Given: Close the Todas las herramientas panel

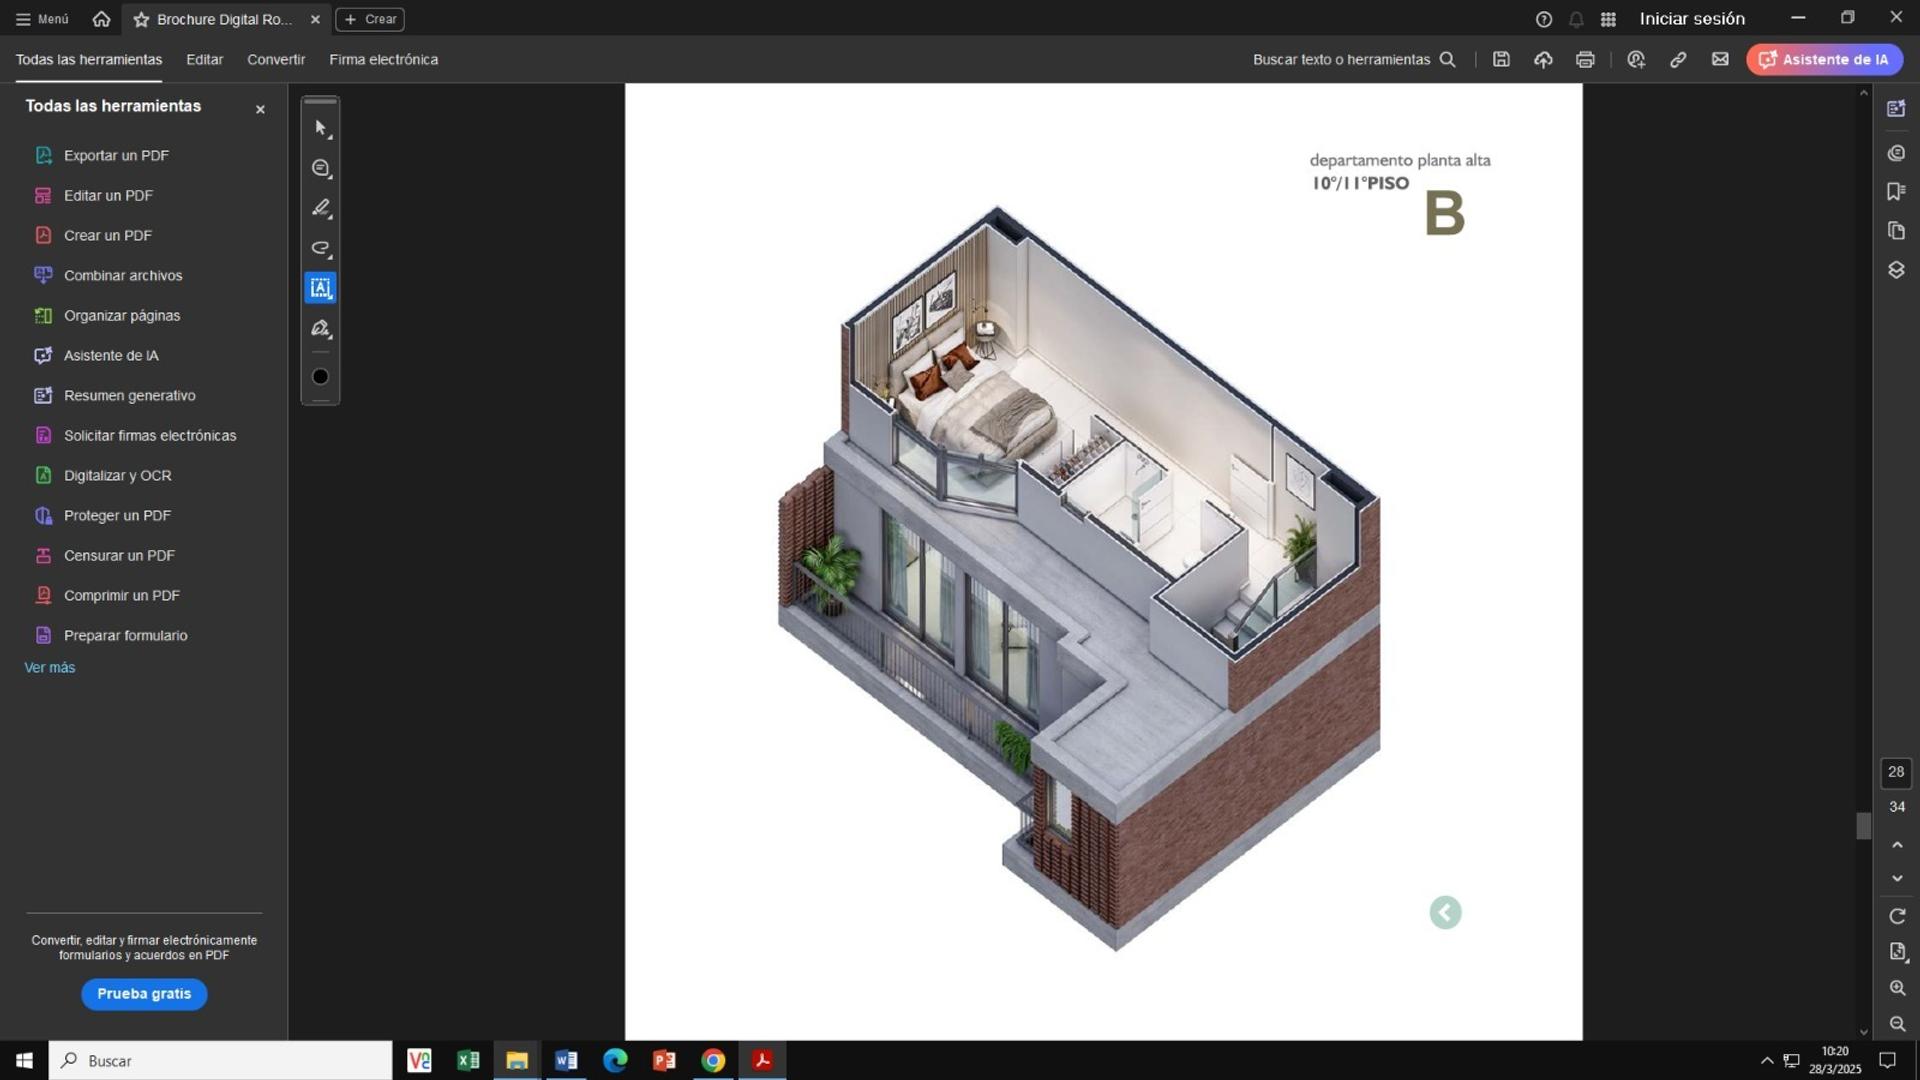Looking at the screenshot, I should (260, 109).
